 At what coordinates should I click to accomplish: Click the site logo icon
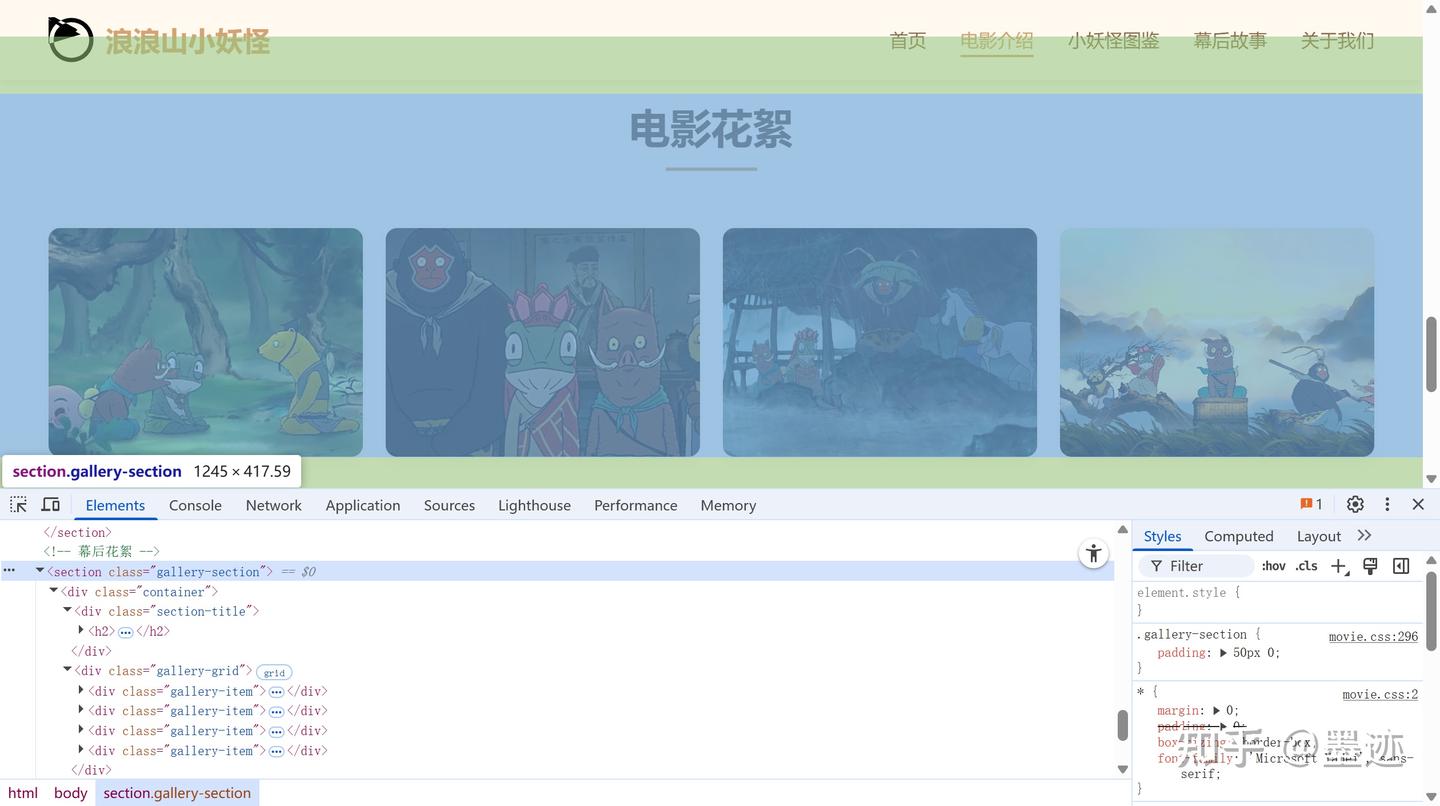click(x=70, y=39)
